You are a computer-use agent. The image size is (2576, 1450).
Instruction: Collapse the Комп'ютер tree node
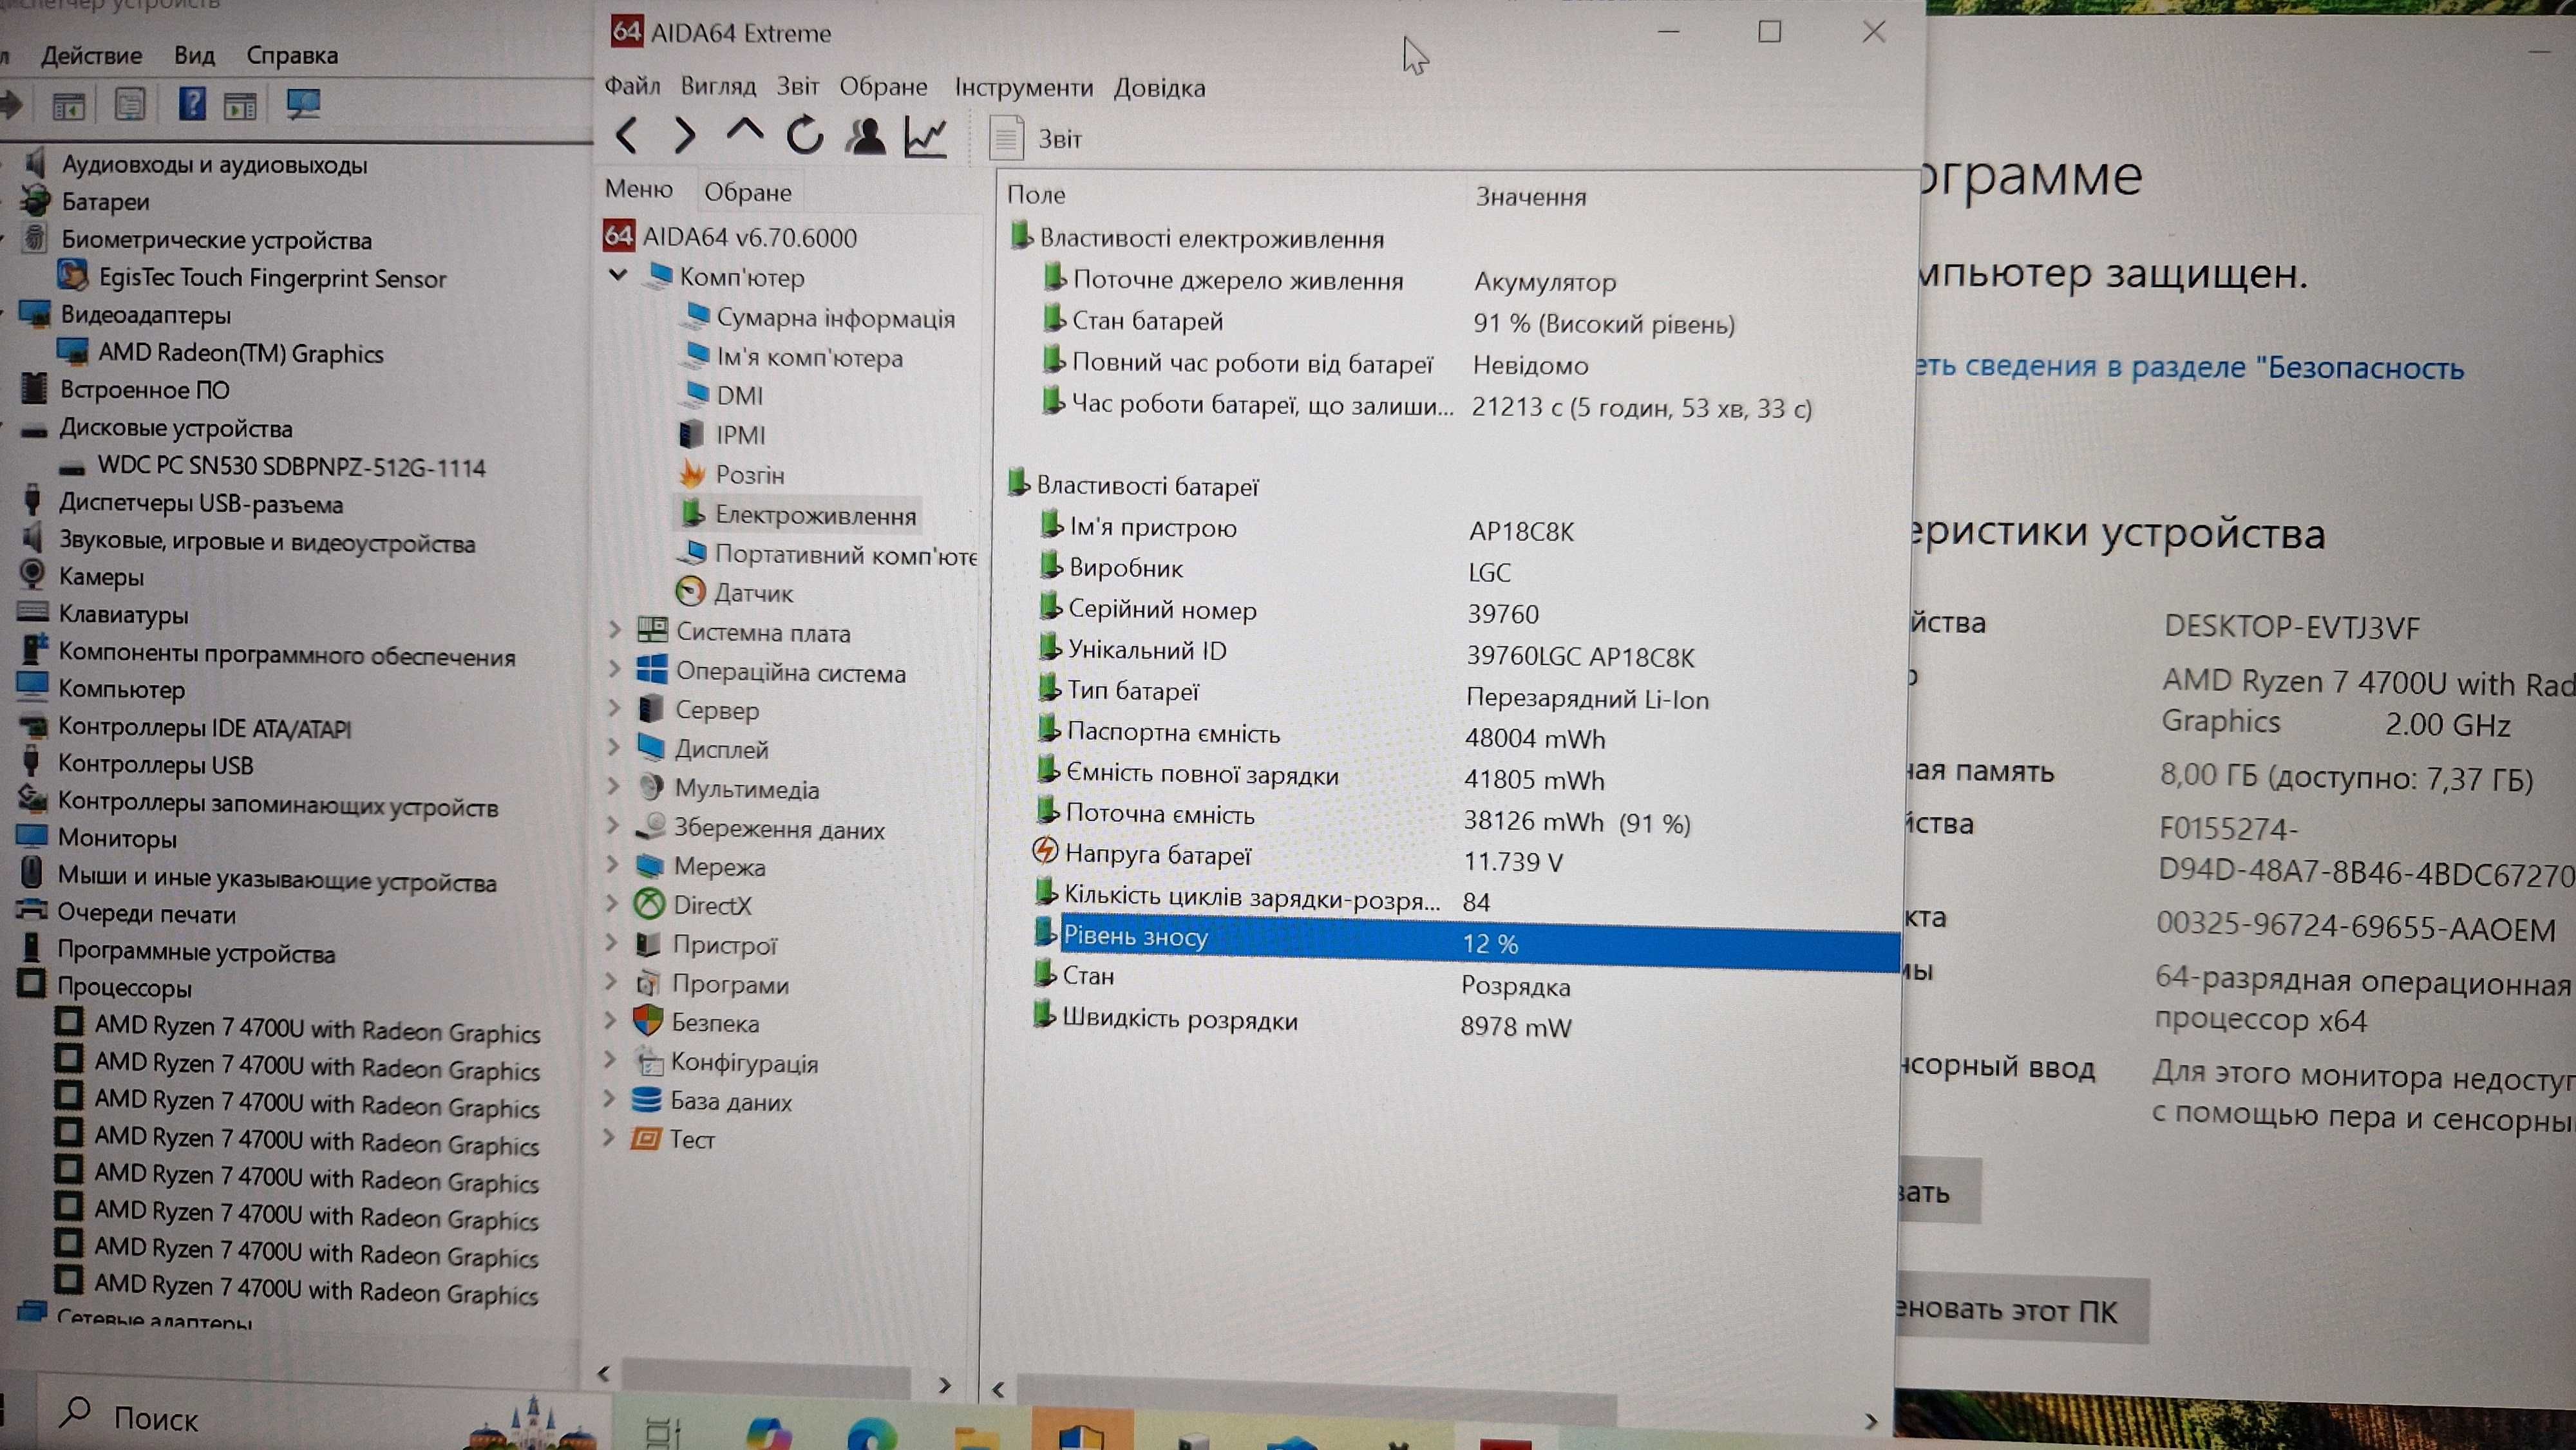coord(618,274)
